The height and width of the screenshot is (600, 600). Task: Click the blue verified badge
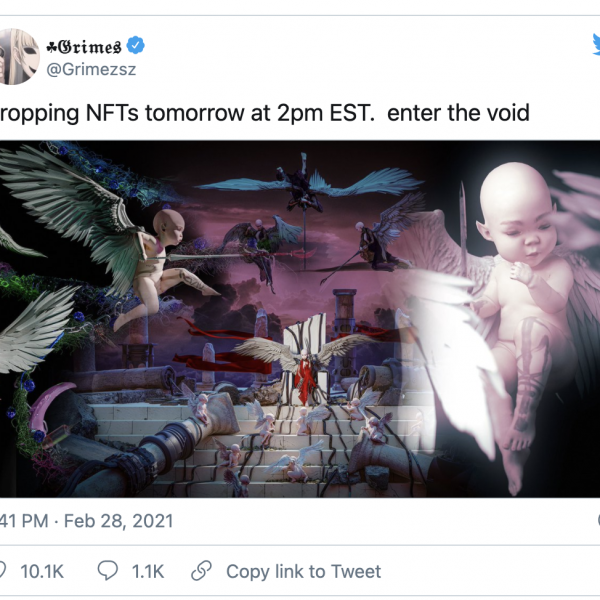pos(135,45)
